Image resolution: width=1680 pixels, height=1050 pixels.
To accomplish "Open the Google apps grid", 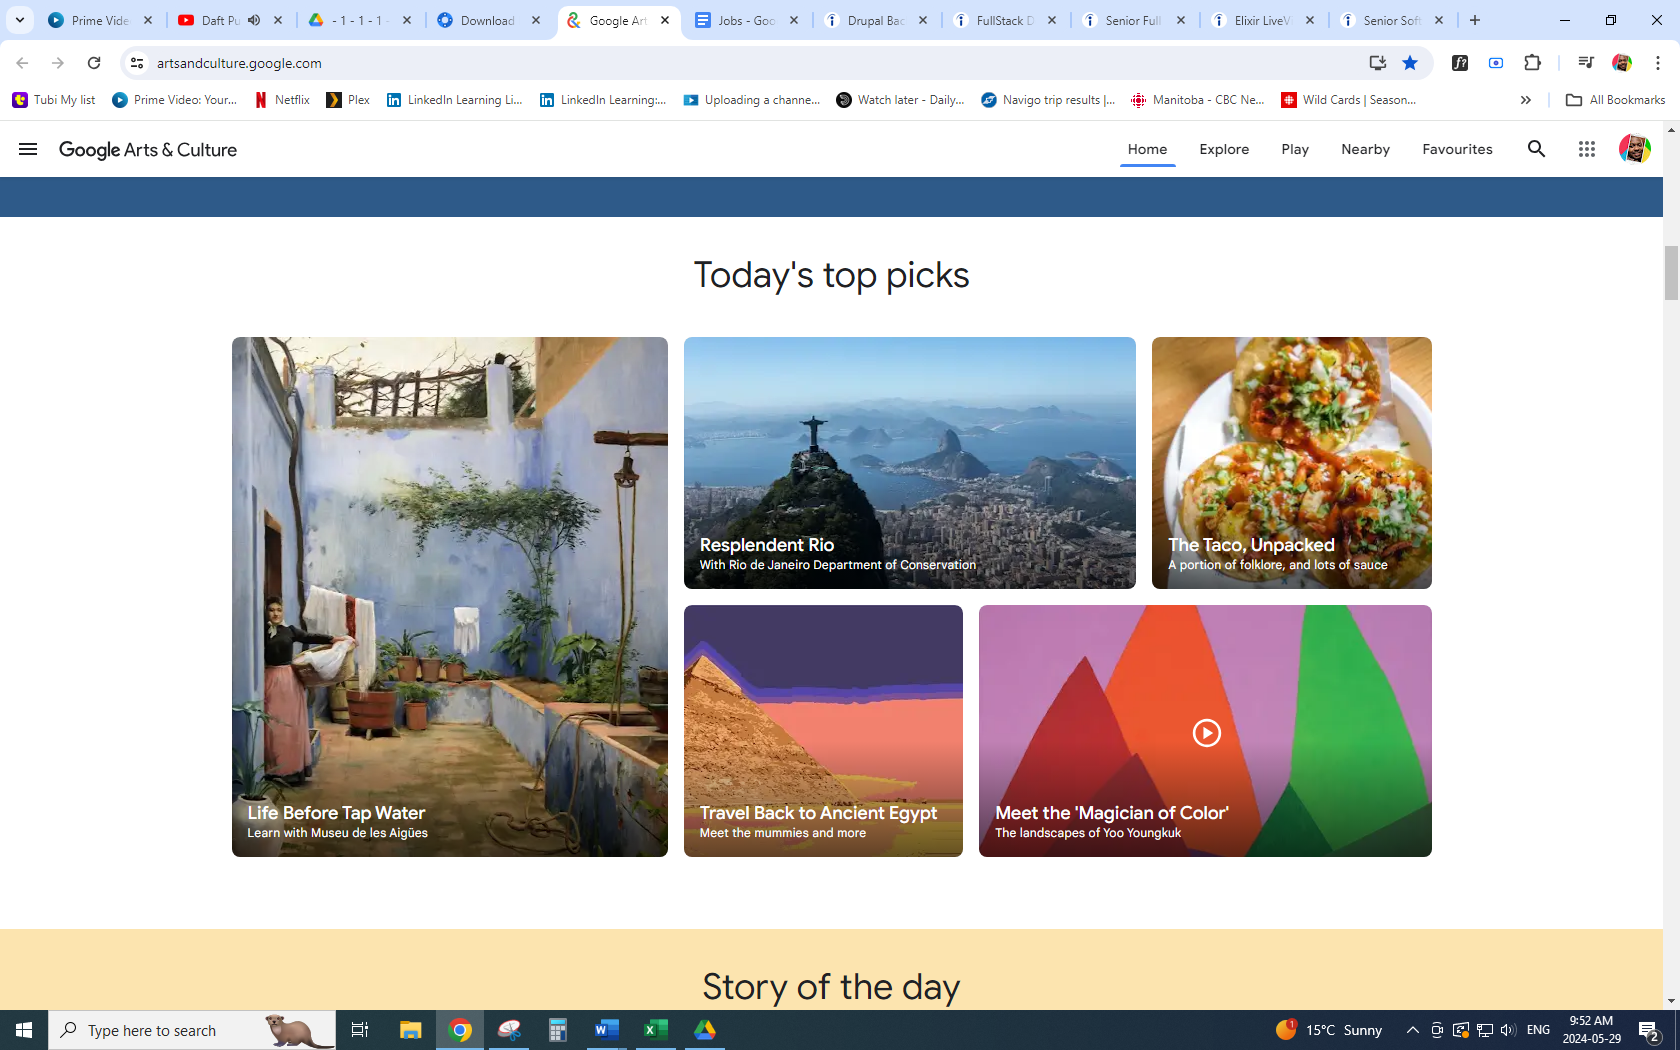I will [x=1586, y=149].
